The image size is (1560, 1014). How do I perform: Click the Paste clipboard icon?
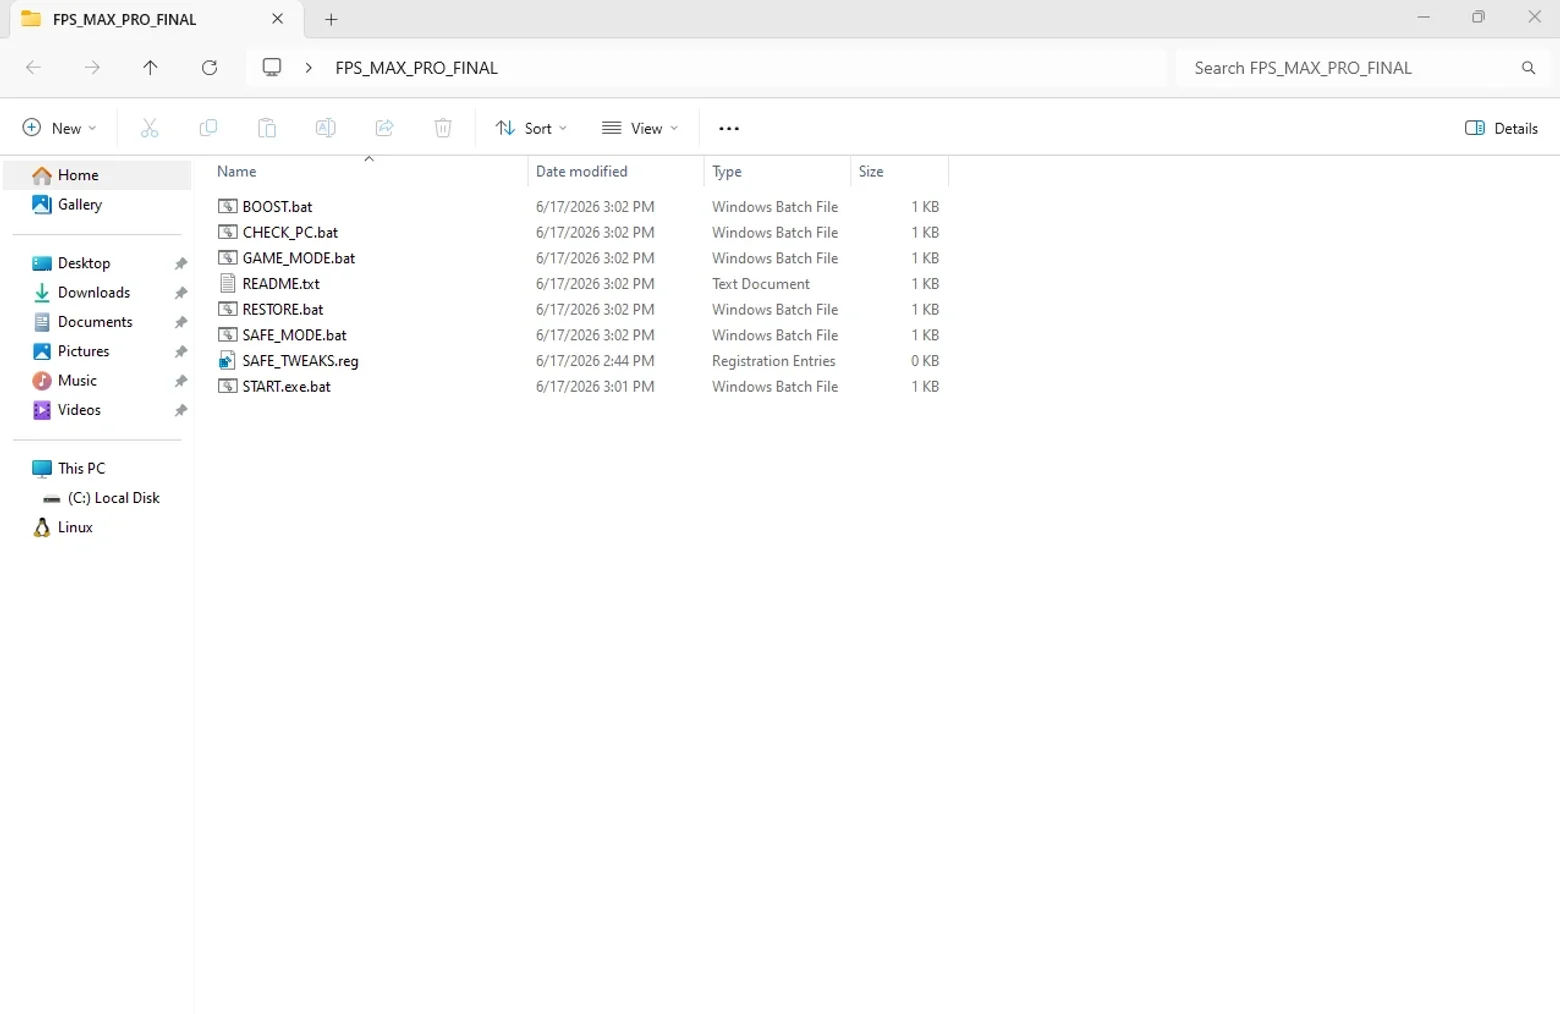tap(267, 128)
